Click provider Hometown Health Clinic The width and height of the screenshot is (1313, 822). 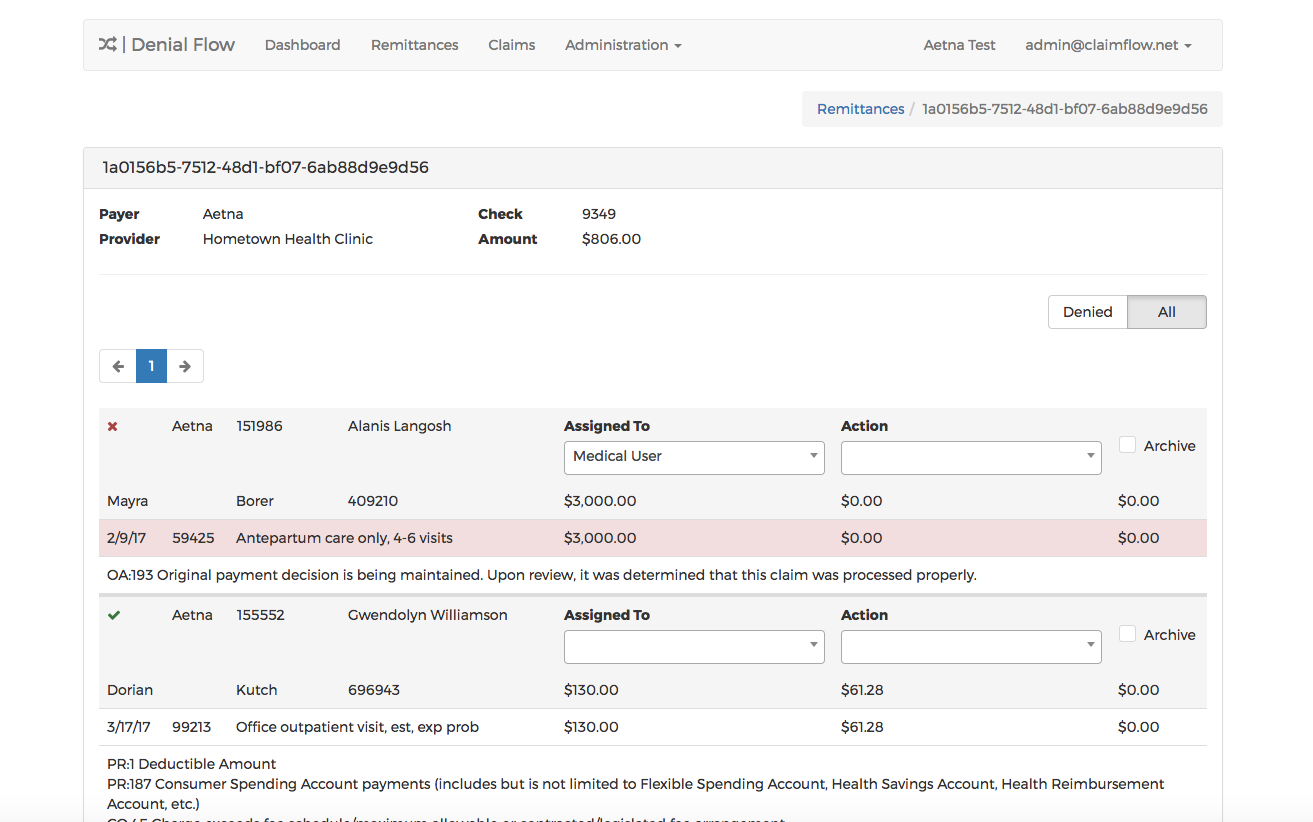click(x=288, y=239)
